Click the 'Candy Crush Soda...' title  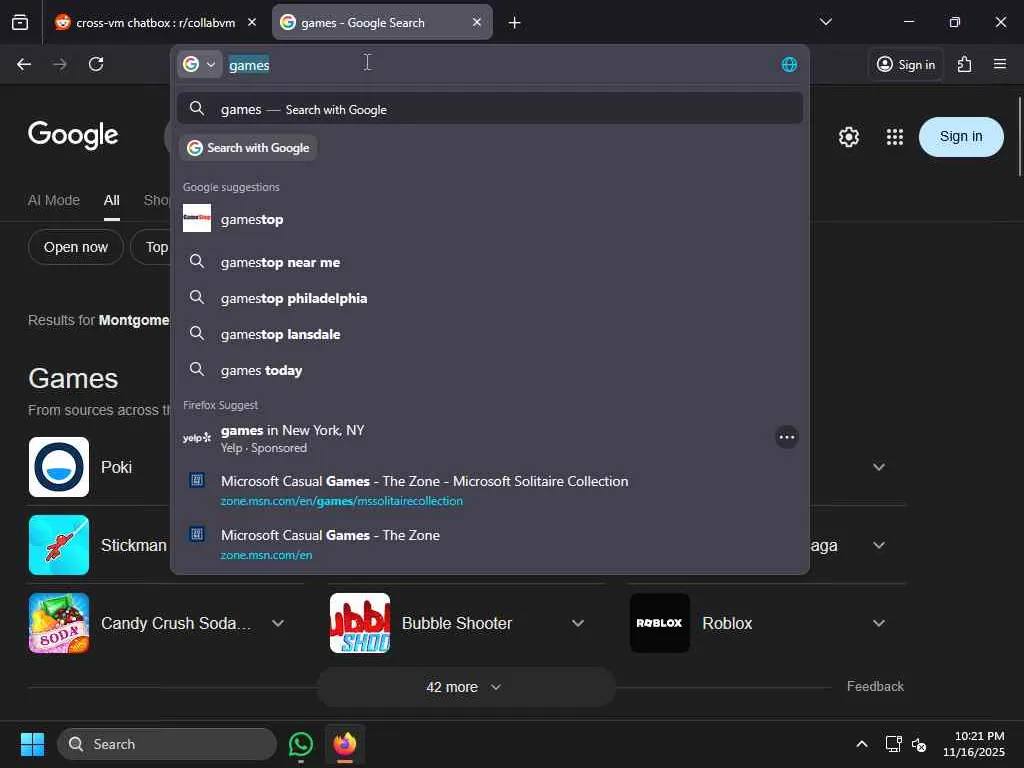pyautogui.click(x=176, y=623)
